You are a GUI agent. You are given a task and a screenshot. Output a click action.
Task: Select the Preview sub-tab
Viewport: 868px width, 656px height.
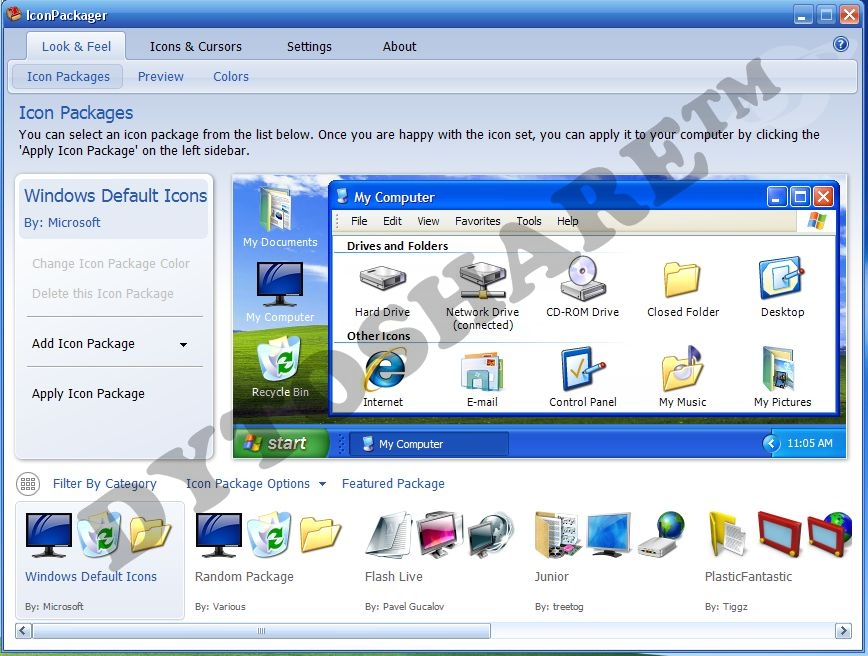[161, 76]
